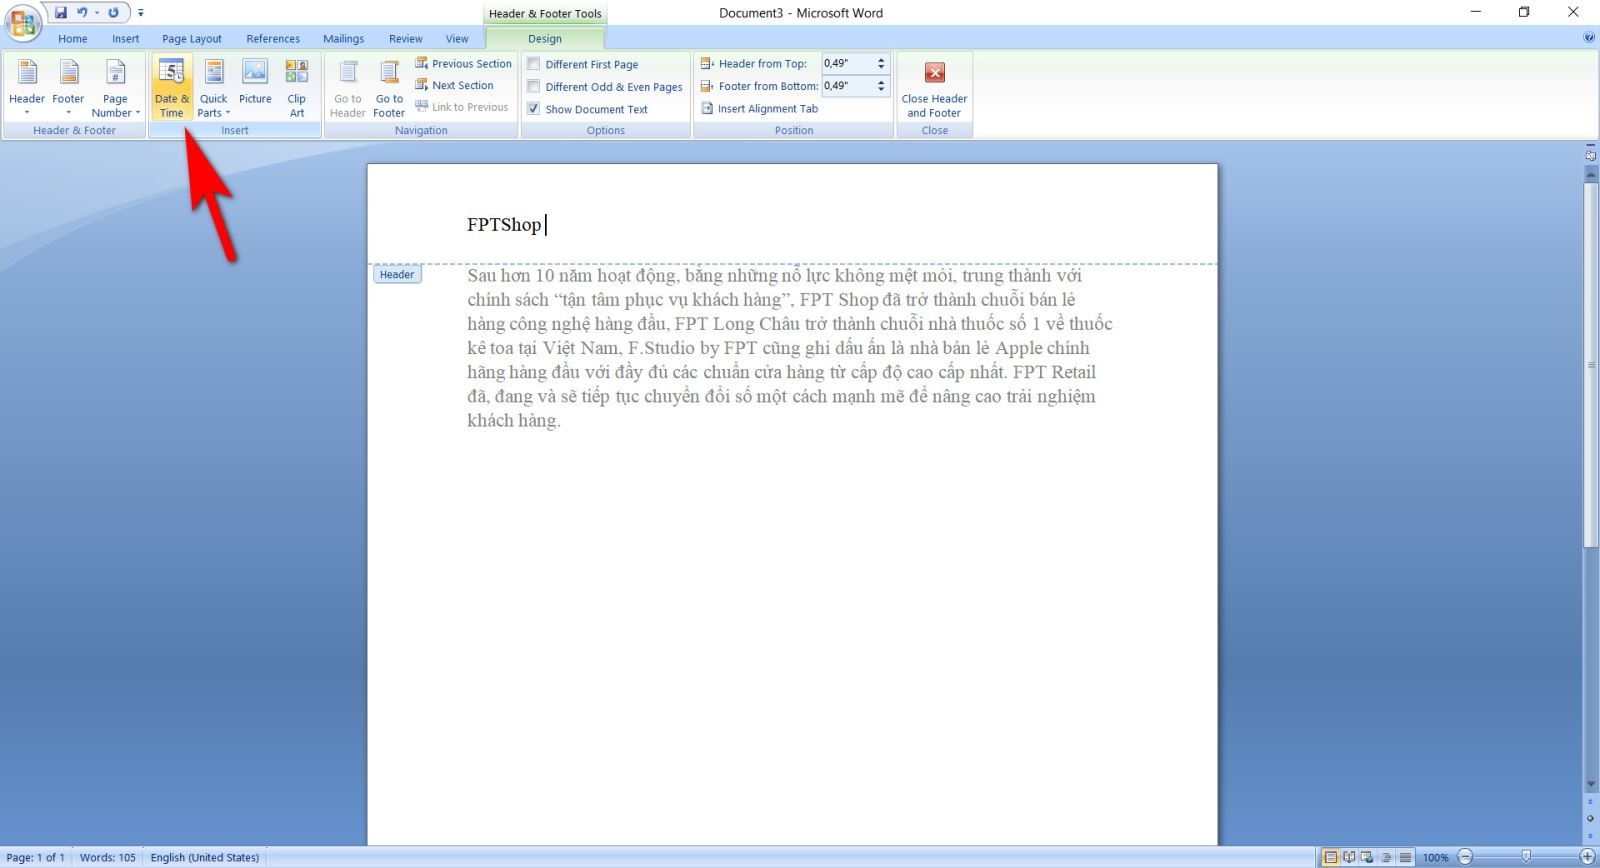Open Microsoft Office Word Help

[1589, 38]
